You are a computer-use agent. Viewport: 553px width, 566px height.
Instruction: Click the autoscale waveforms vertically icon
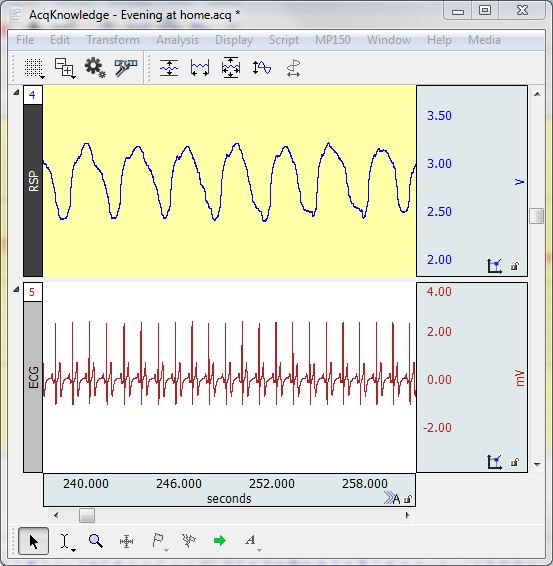click(169, 68)
